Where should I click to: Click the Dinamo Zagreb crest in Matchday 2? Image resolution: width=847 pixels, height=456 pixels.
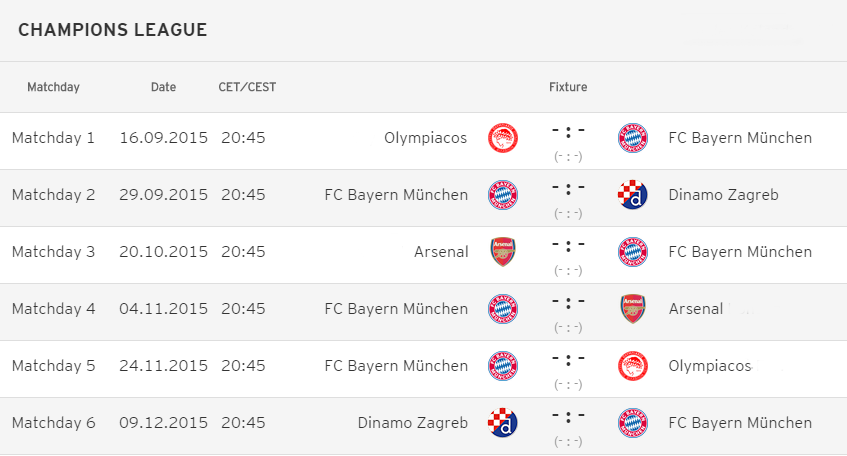click(x=633, y=195)
